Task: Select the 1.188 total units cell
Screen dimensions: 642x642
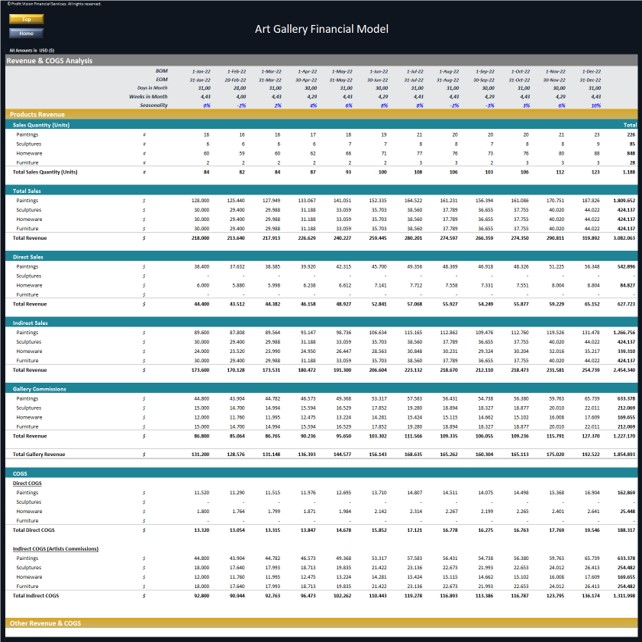Action: (629, 172)
